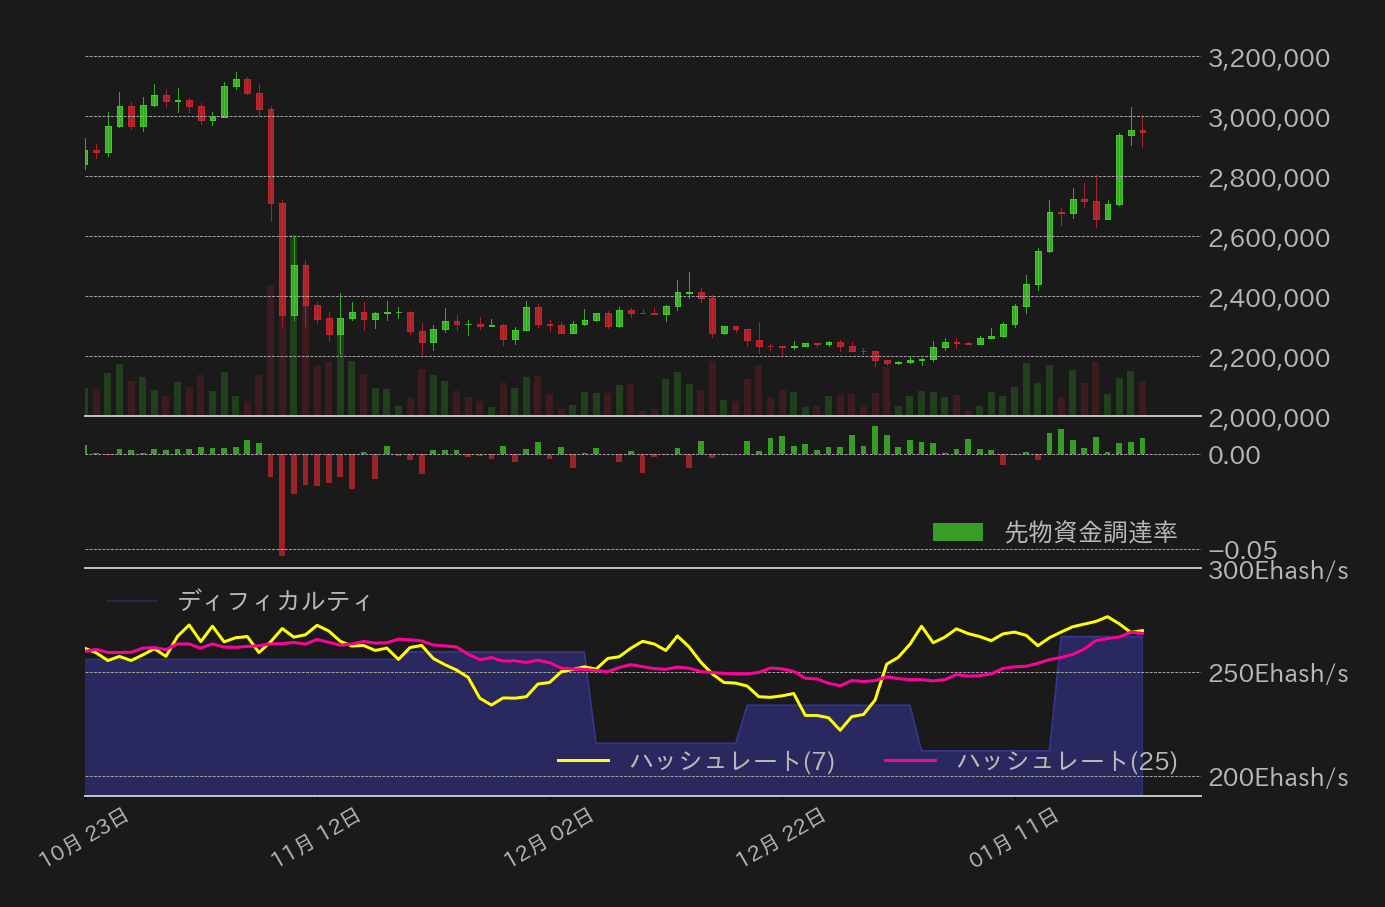Click the 2,000,000 price axis label
The image size is (1385, 907).
[1268, 418]
